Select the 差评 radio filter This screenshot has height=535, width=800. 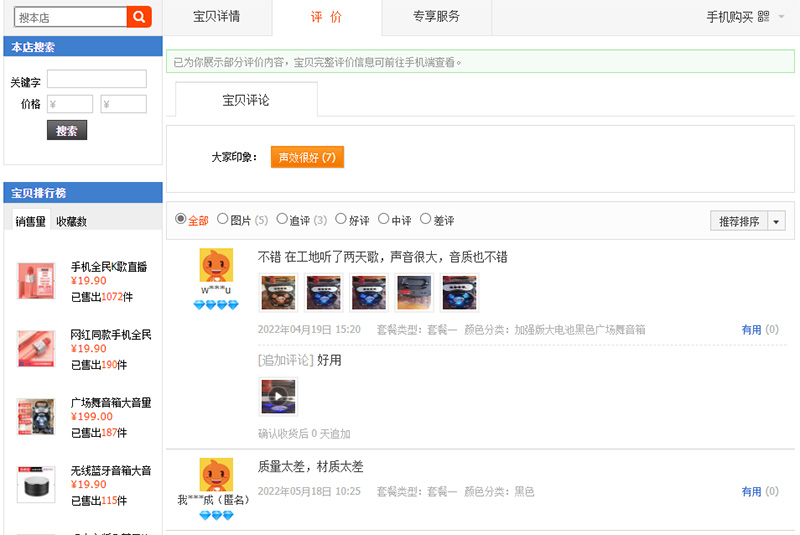pos(426,219)
